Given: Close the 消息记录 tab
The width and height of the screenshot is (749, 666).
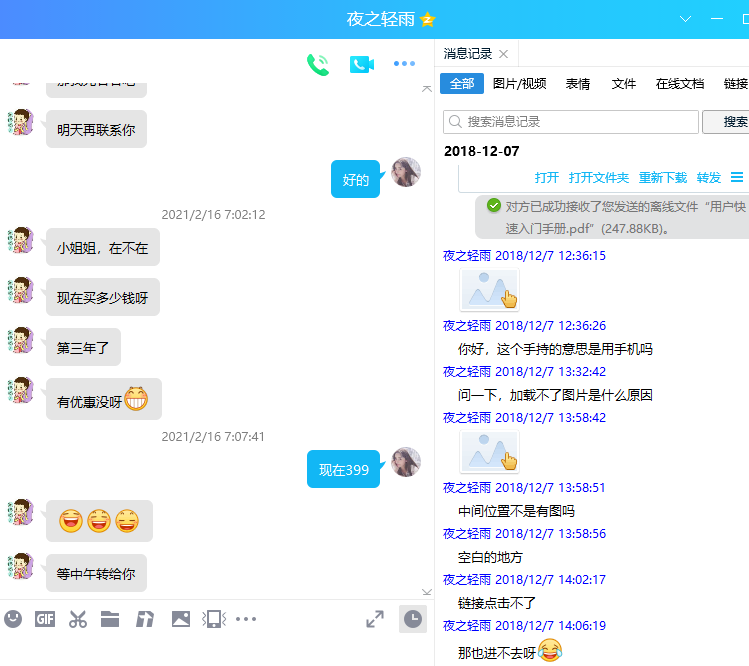Looking at the screenshot, I should (504, 54).
